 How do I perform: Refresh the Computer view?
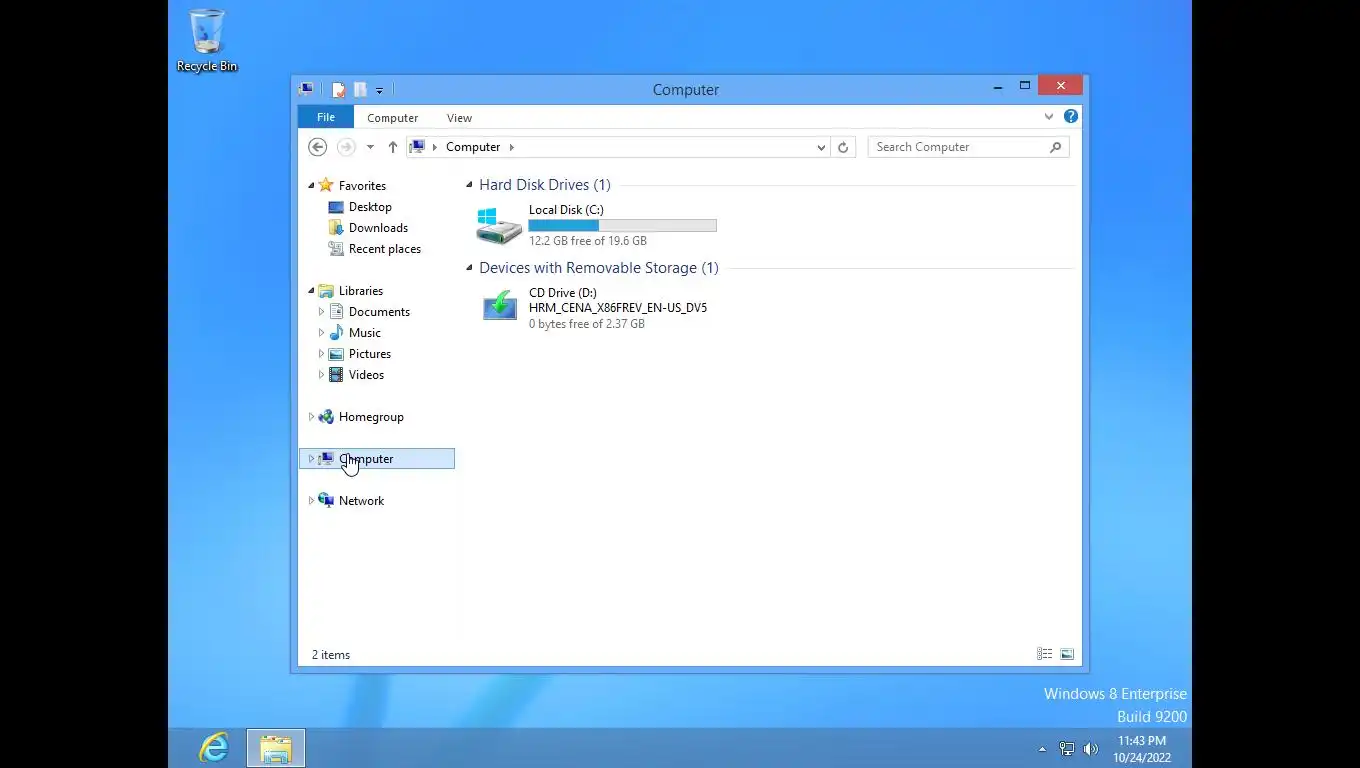(843, 147)
